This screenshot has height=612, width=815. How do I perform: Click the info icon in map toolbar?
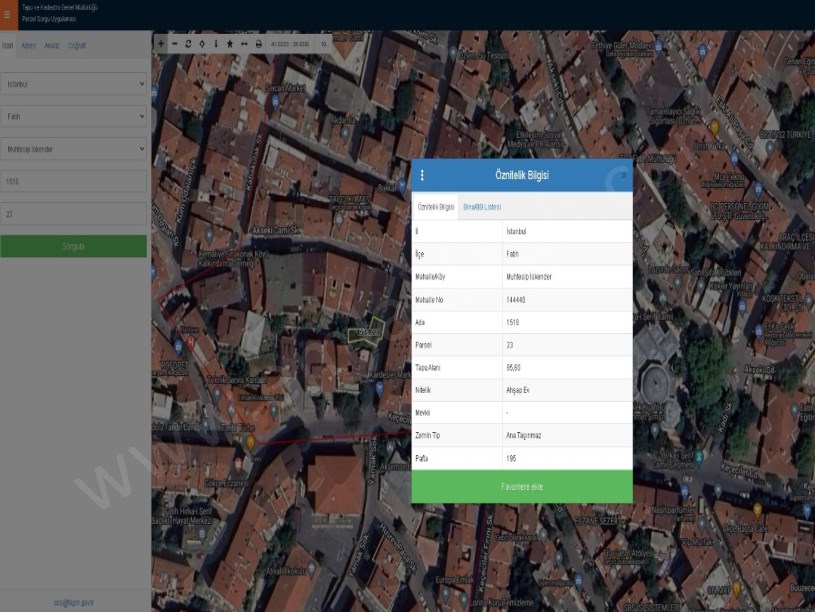coord(216,44)
